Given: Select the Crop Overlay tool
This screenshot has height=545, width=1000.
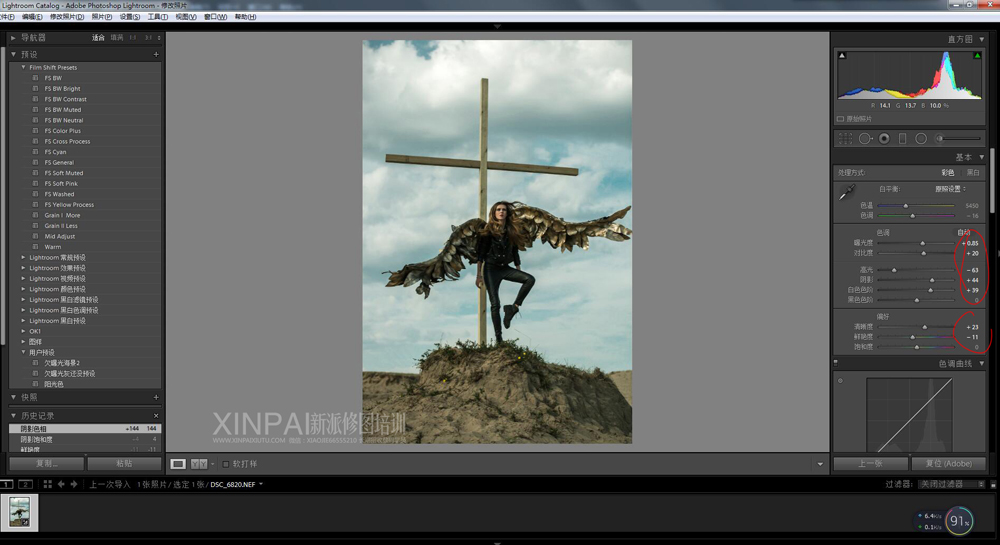Looking at the screenshot, I should point(846,138).
